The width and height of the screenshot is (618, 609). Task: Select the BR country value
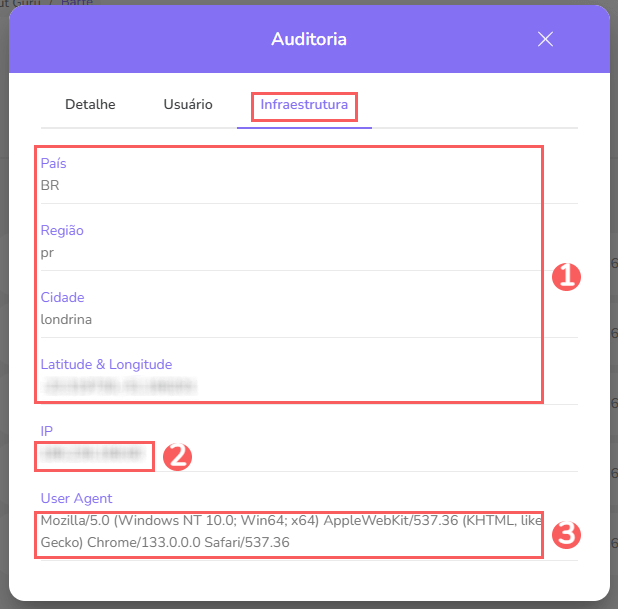click(x=51, y=185)
